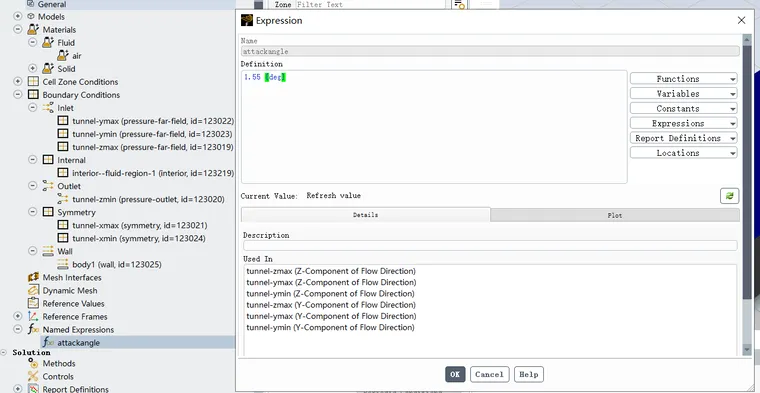Click the interior--fluid-region-1 zone icon
This screenshot has height=393, width=760.
[63, 173]
